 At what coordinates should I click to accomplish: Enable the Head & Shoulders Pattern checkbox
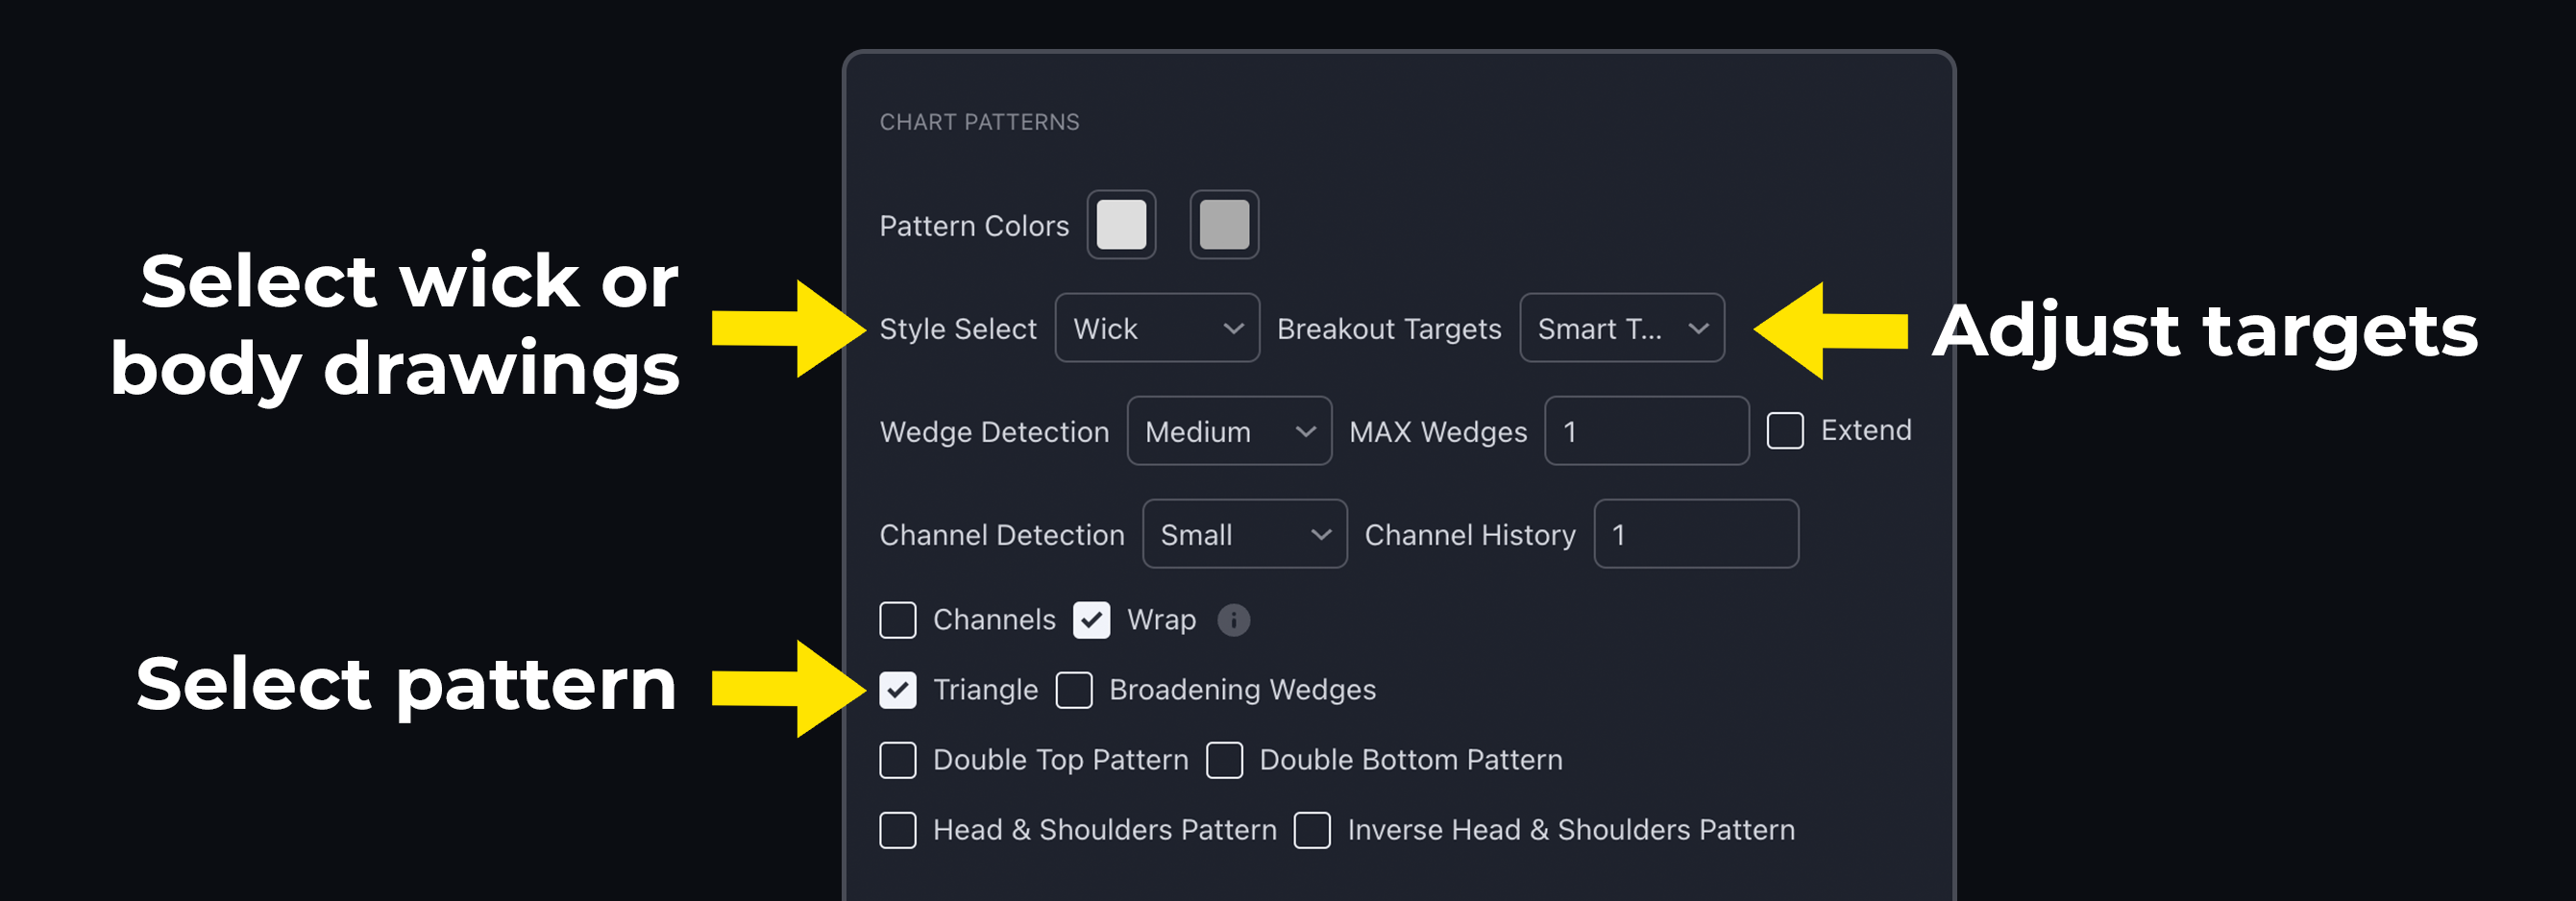coord(898,830)
